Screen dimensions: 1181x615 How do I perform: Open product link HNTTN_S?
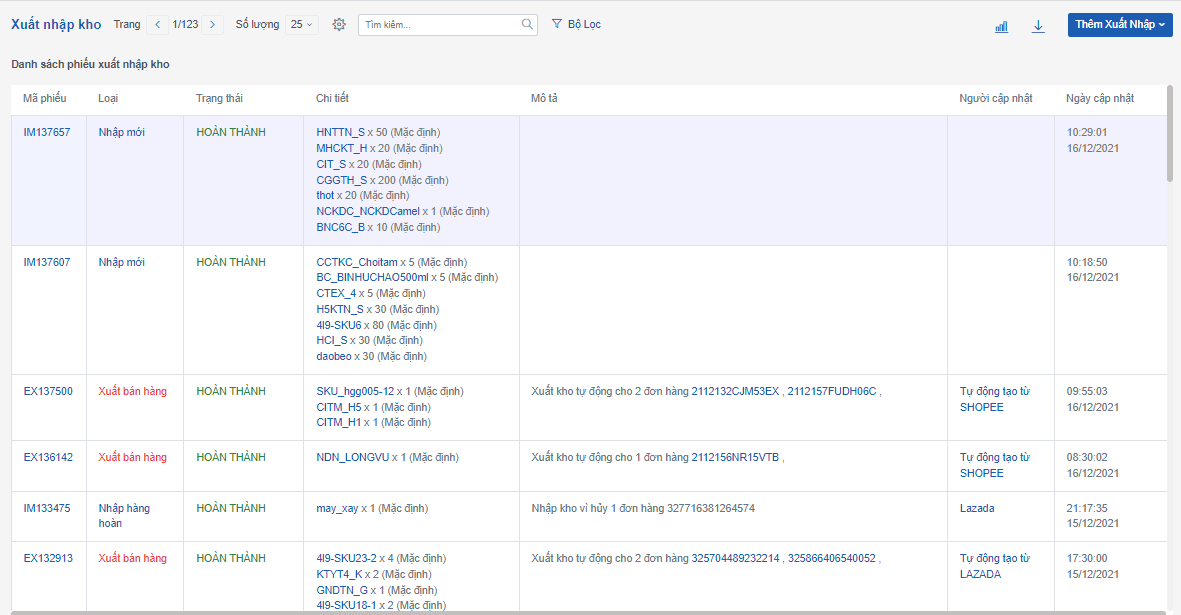pos(340,132)
